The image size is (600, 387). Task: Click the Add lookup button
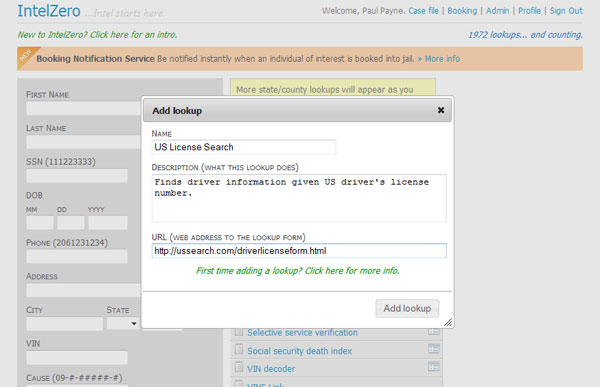(x=407, y=309)
